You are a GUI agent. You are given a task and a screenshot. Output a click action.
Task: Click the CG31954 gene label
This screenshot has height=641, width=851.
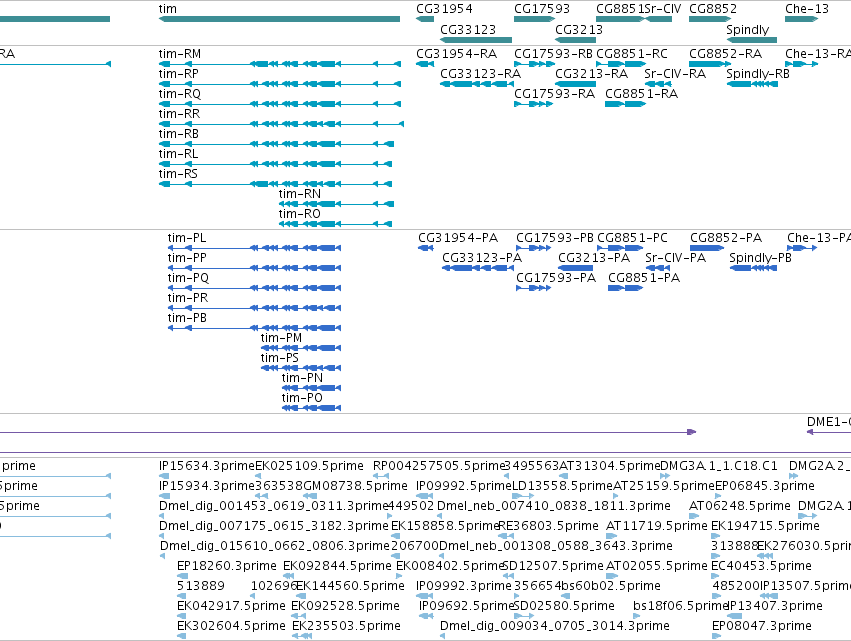(x=444, y=9)
